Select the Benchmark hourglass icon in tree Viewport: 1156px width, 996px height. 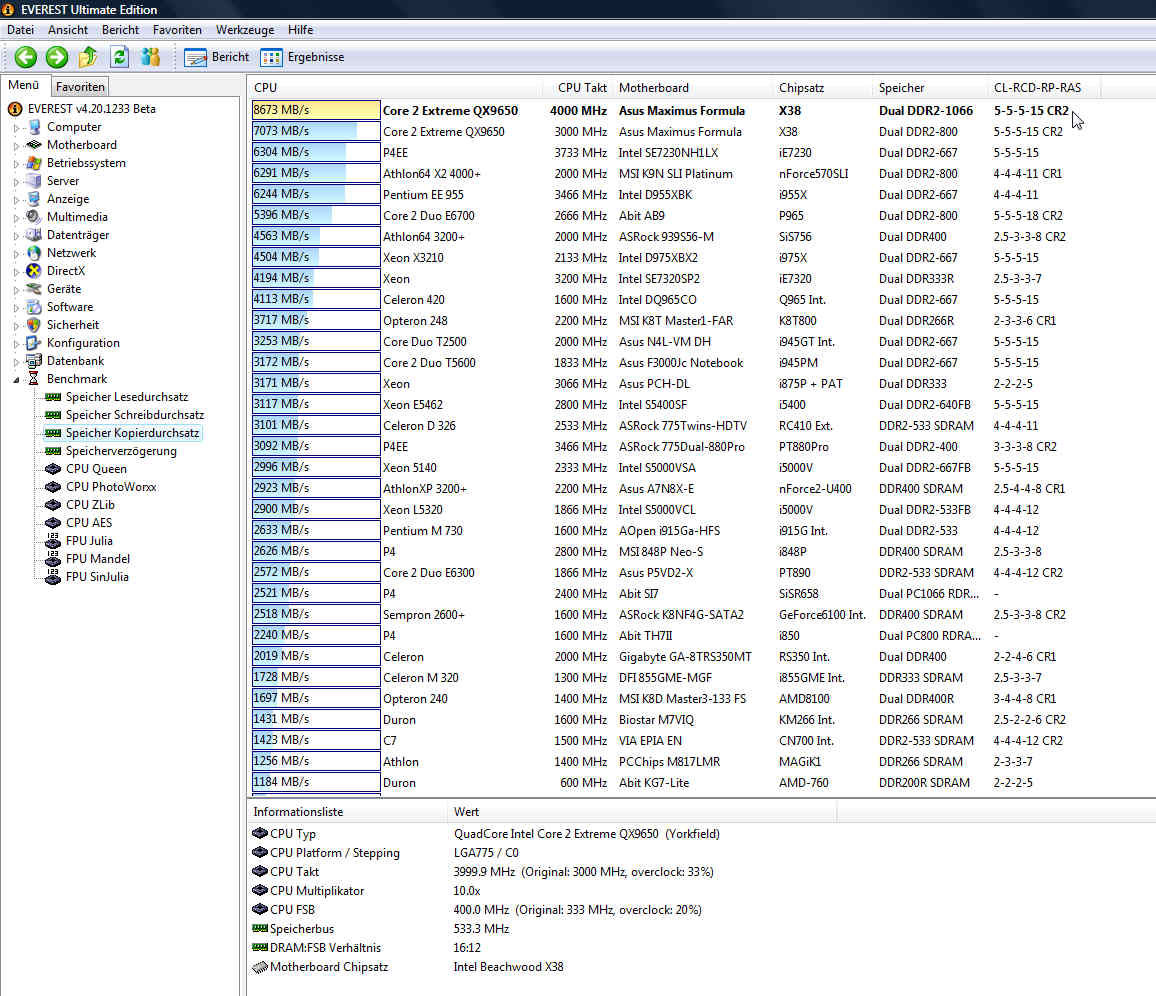[34, 379]
